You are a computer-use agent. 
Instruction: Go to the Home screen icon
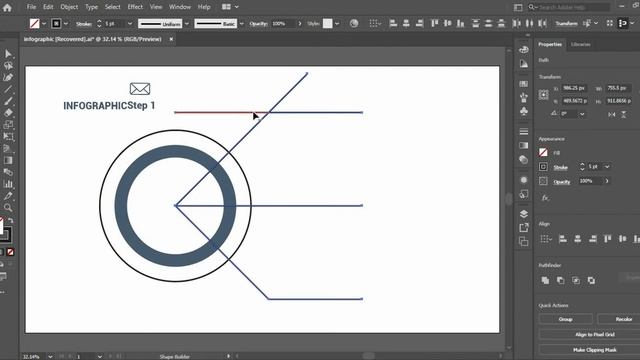(7, 7)
